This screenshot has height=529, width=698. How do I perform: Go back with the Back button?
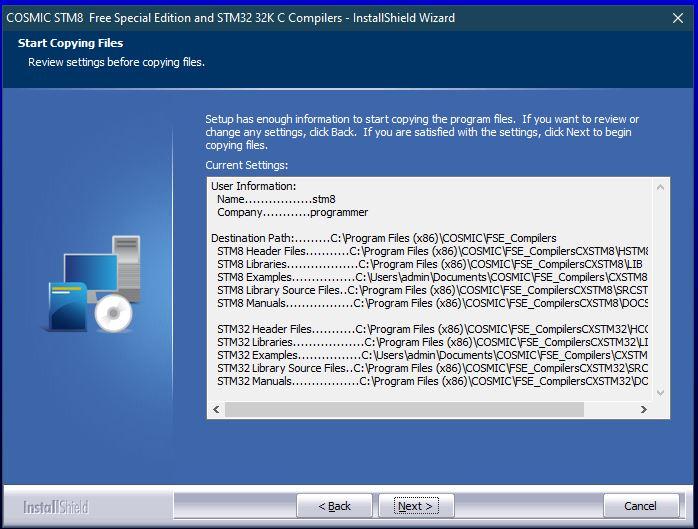point(334,506)
